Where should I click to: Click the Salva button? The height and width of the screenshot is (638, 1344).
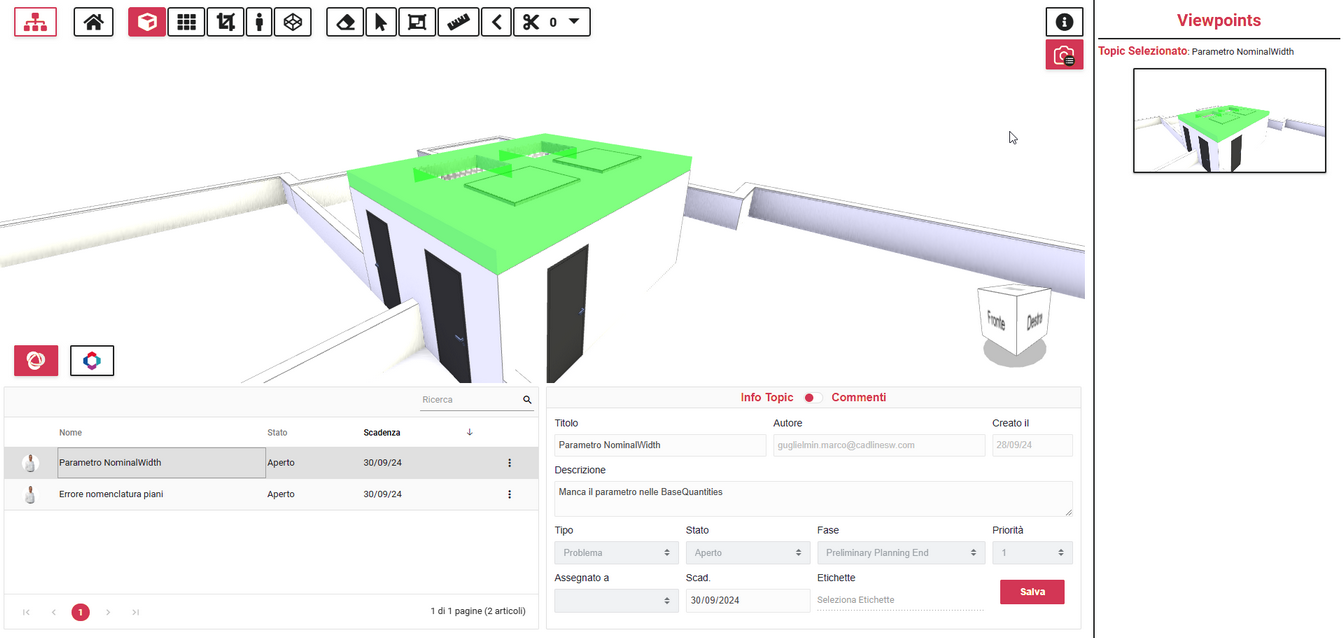coord(1032,592)
